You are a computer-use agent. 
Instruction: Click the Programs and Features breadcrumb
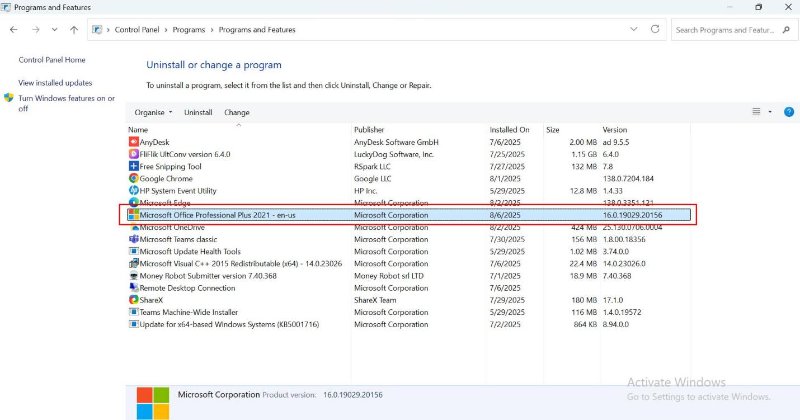click(257, 30)
